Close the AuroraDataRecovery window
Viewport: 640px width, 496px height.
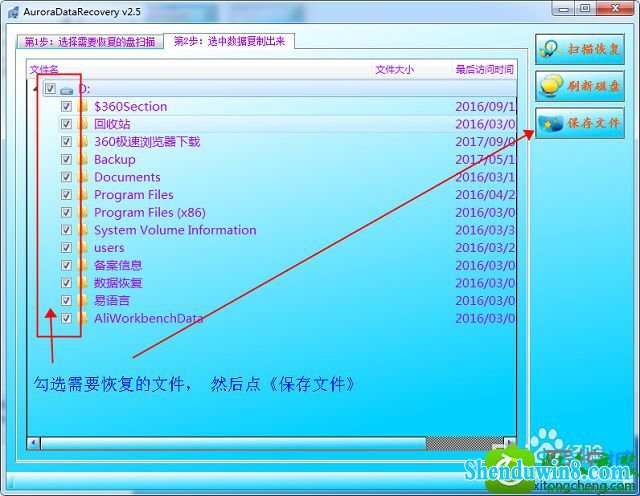(616, 8)
